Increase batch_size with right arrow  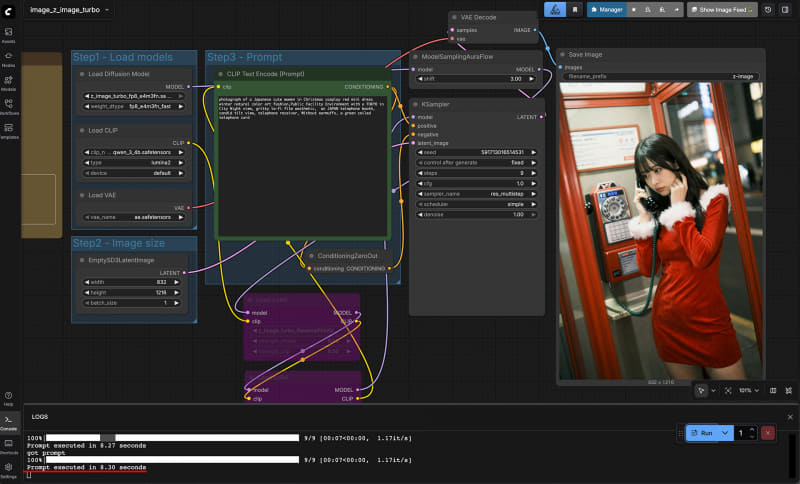tap(177, 303)
